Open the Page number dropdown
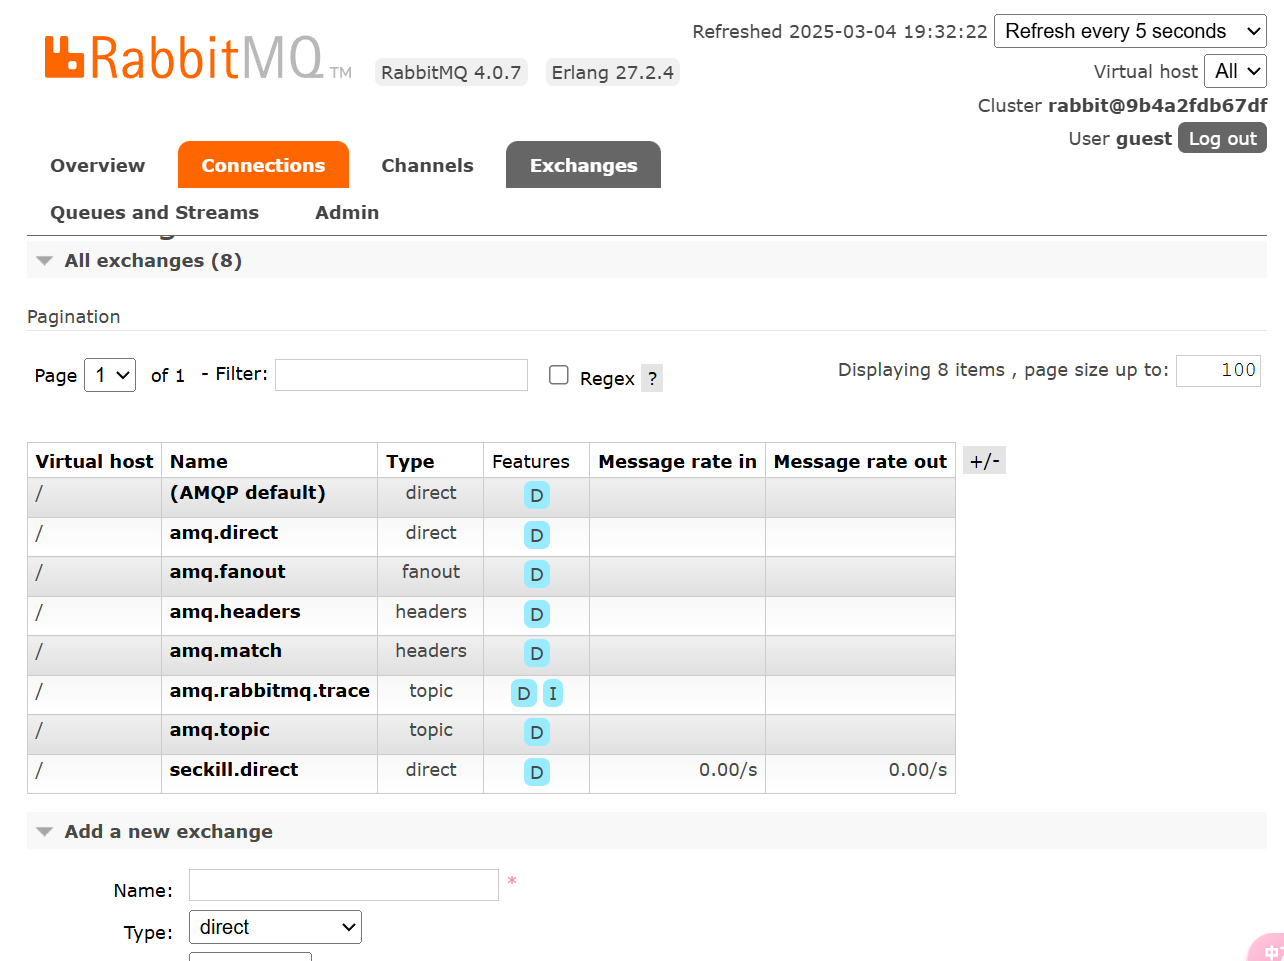The width and height of the screenshot is (1284, 961). tap(110, 375)
